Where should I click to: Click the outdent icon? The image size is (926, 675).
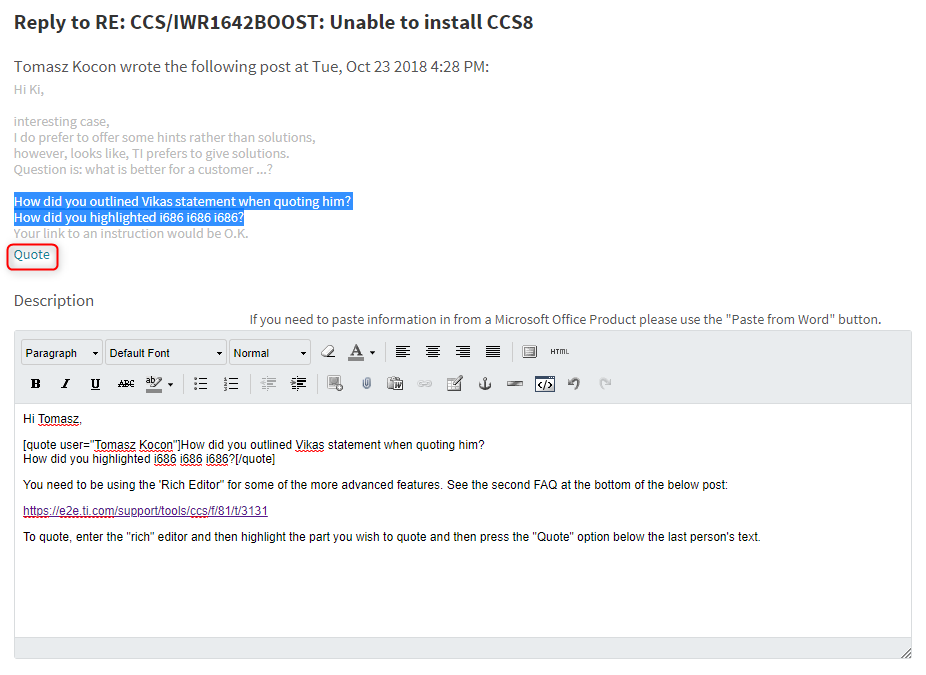[269, 384]
